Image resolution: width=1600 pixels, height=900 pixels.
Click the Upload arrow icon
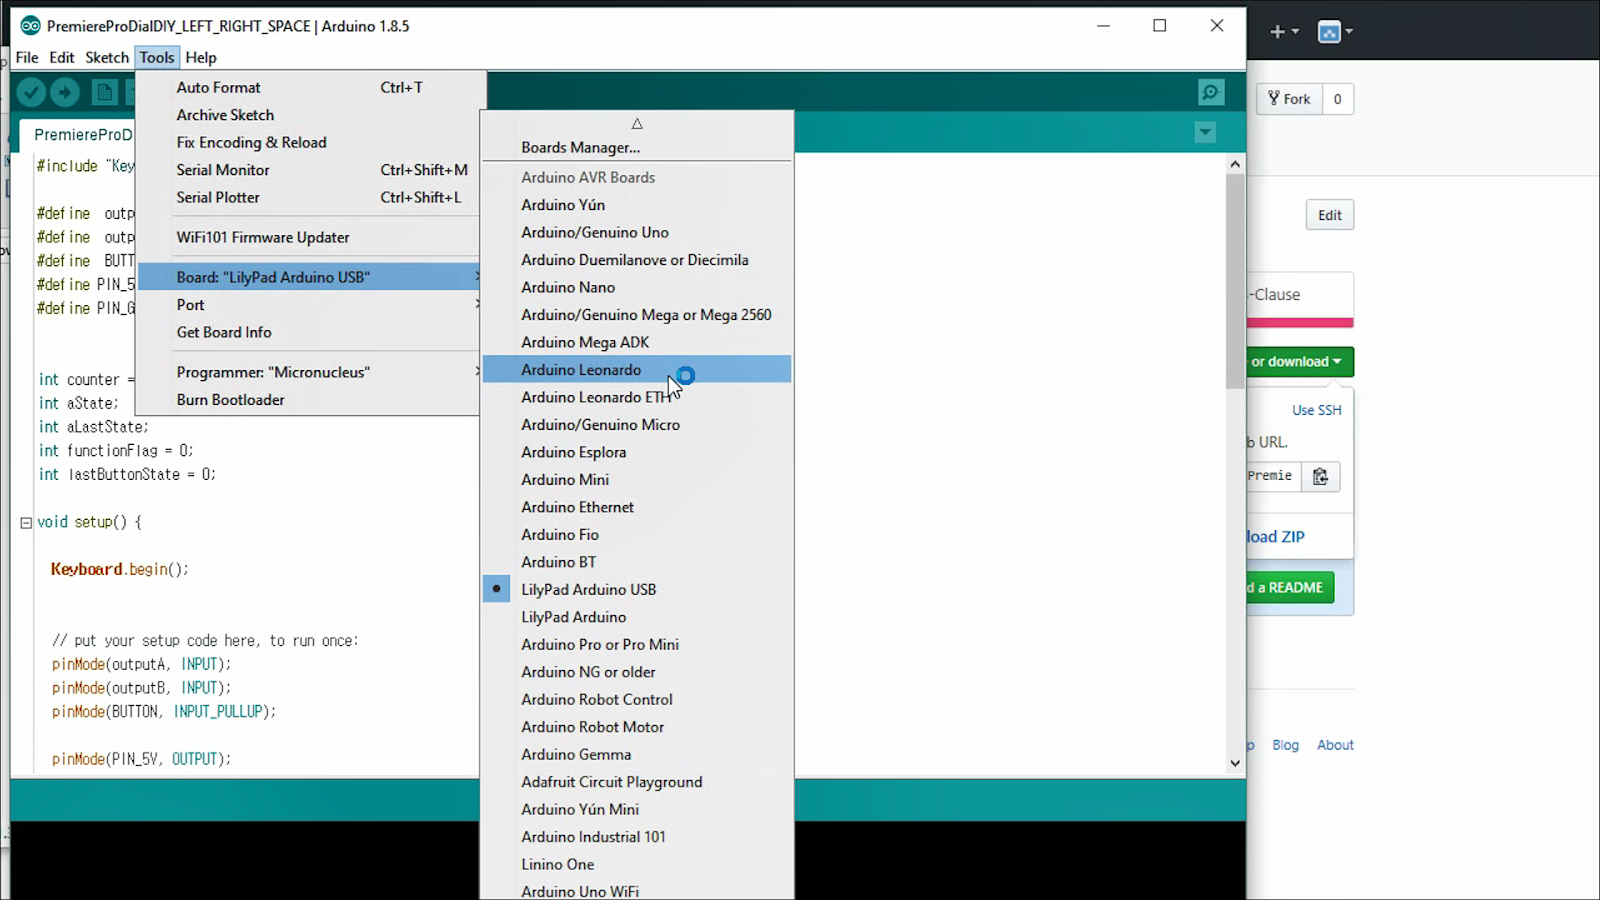[65, 93]
